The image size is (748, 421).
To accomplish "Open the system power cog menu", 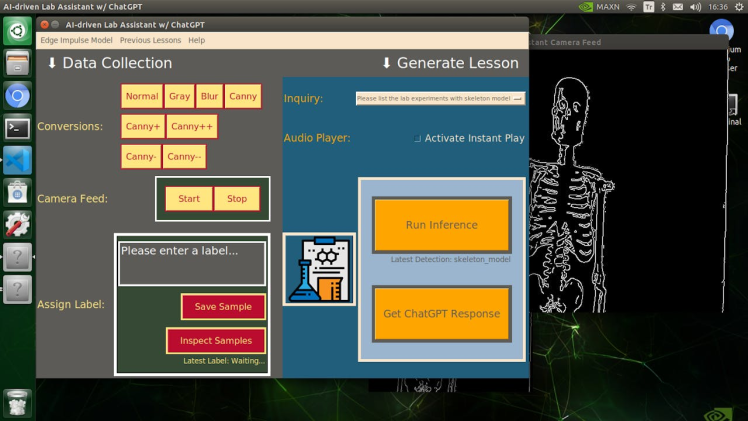I will (x=739, y=7).
